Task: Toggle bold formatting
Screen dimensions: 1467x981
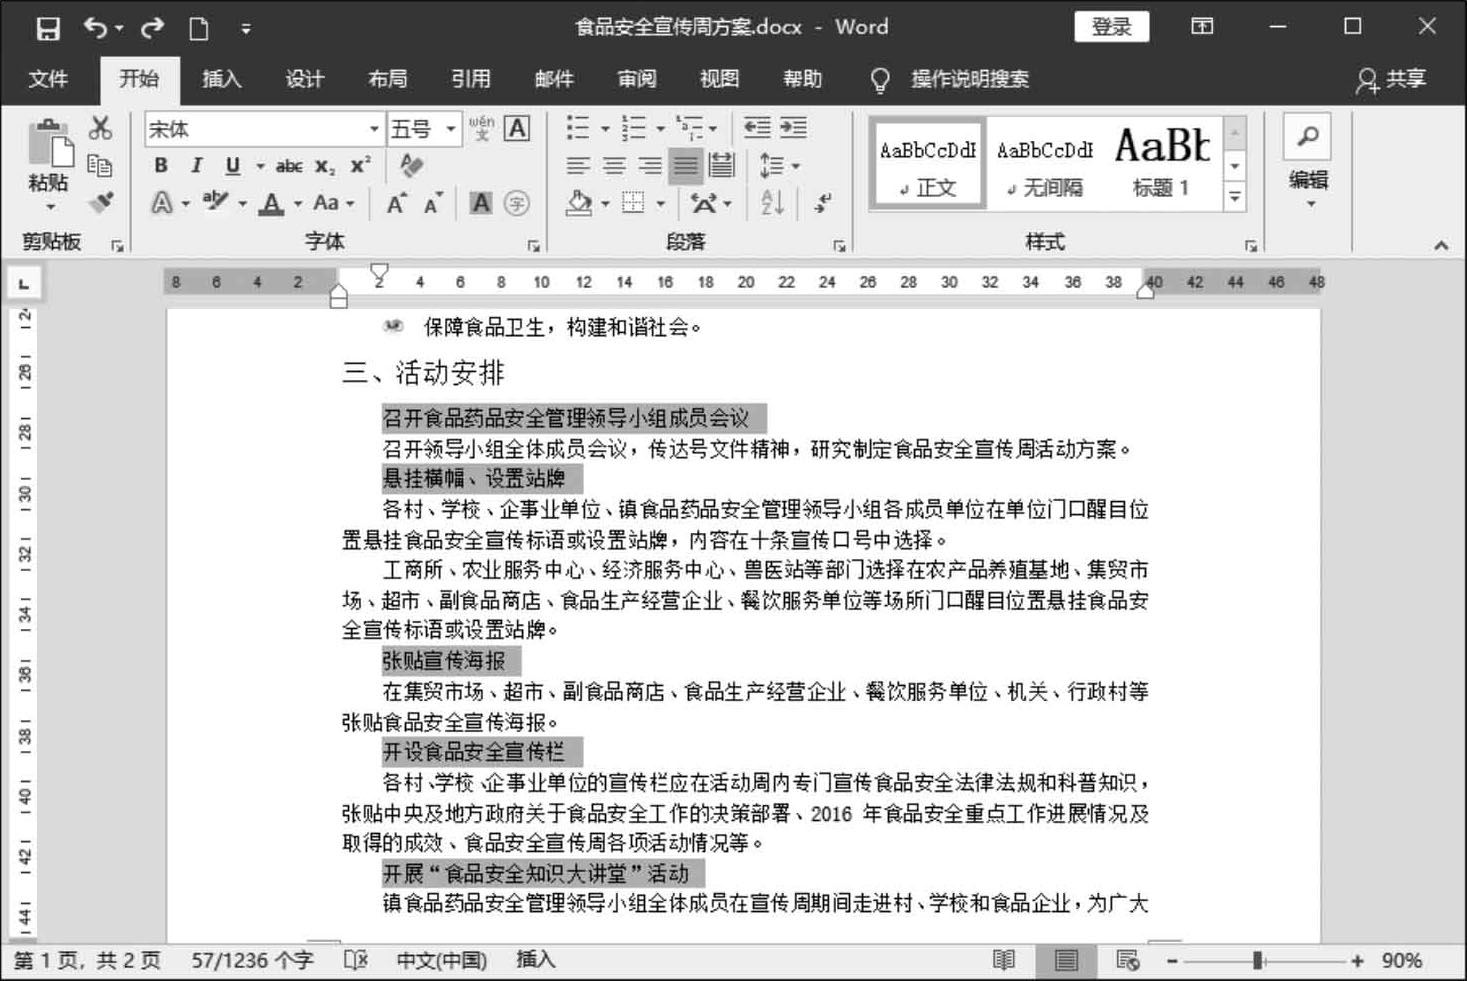Action: pos(161,166)
